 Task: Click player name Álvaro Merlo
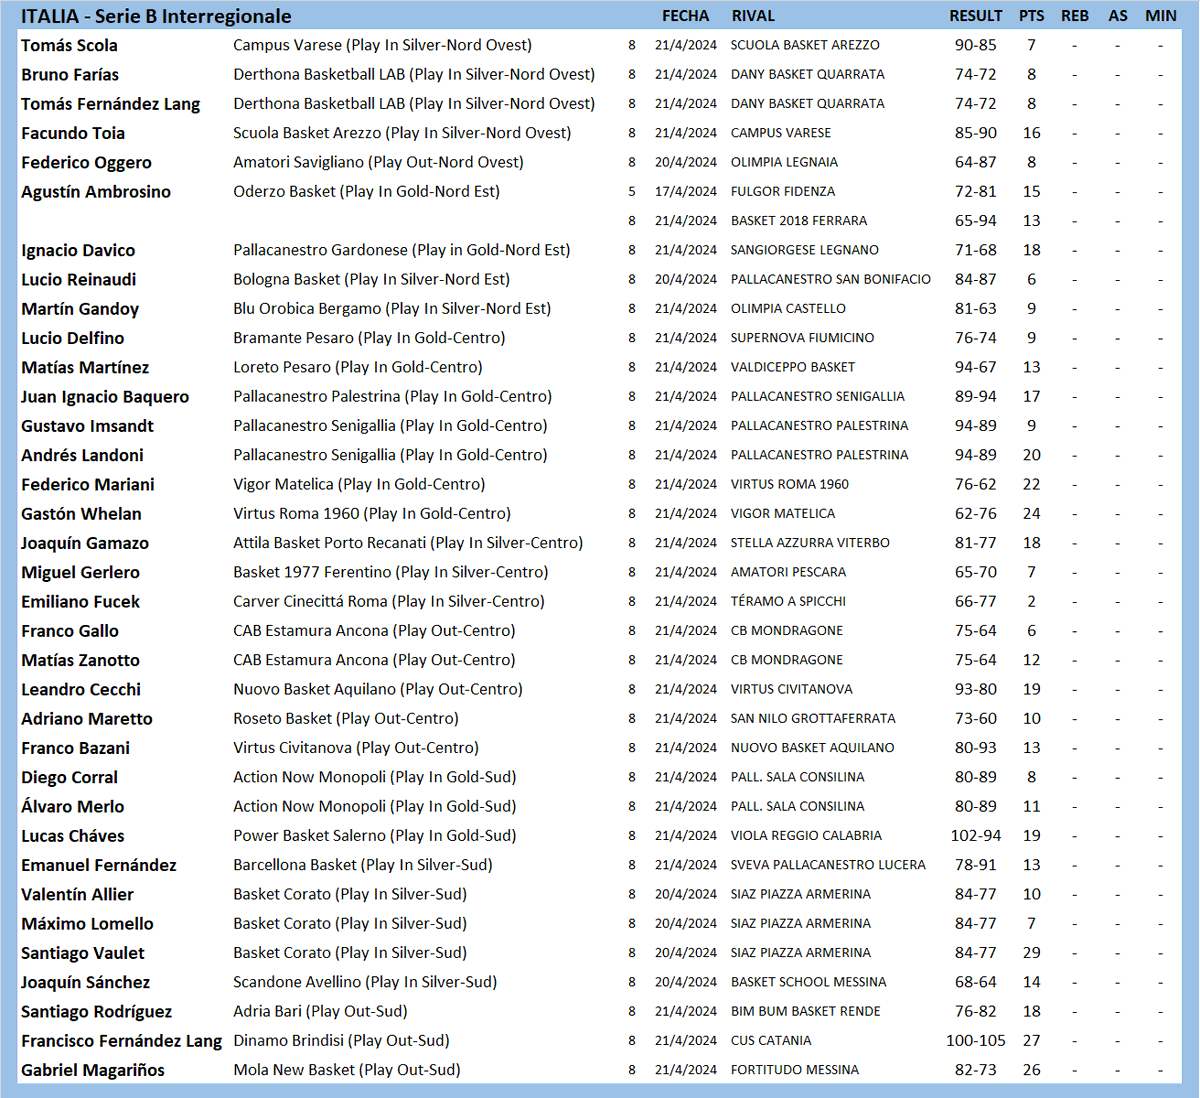coord(73,807)
